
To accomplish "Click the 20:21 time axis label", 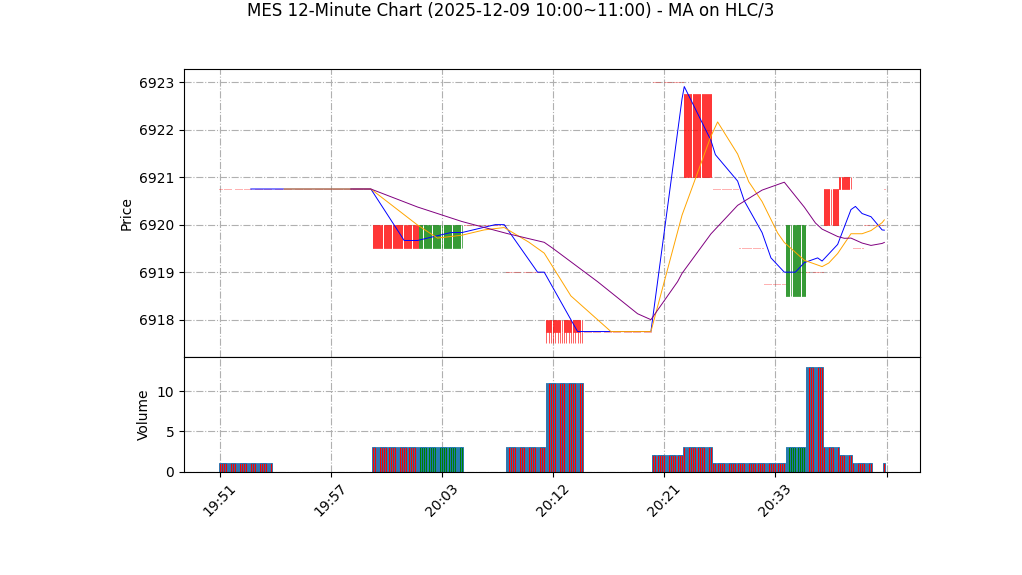I will 663,500.
